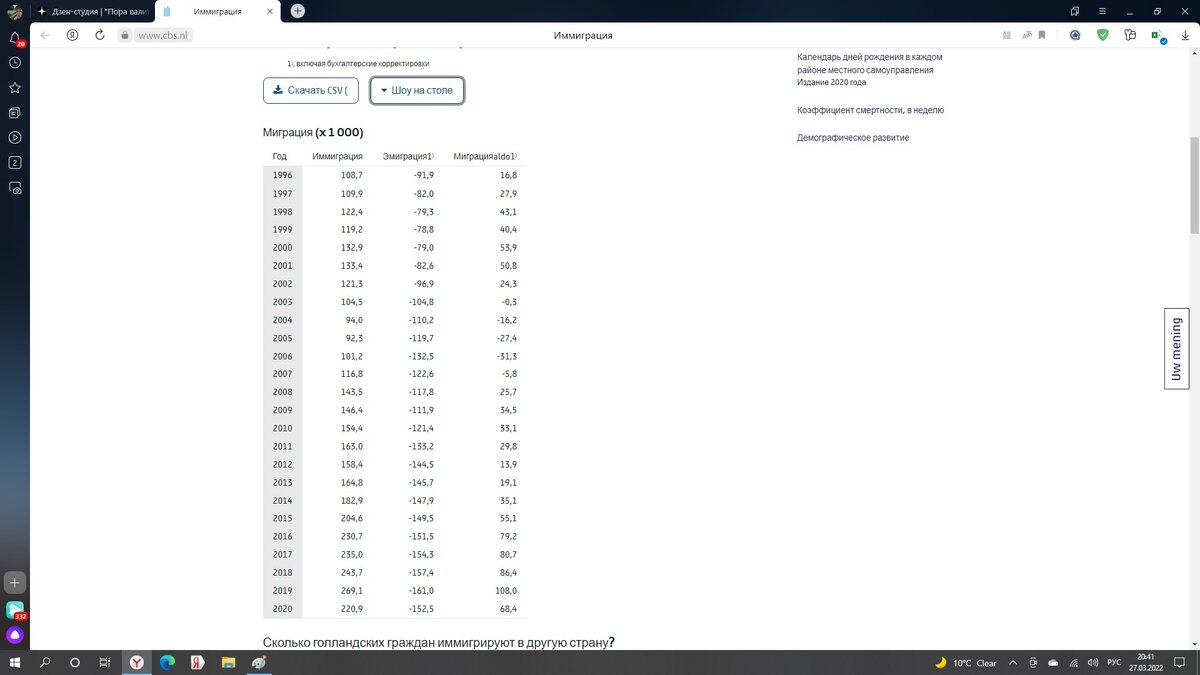Select the 2003 year row label
1200x675 pixels.
[282, 301]
